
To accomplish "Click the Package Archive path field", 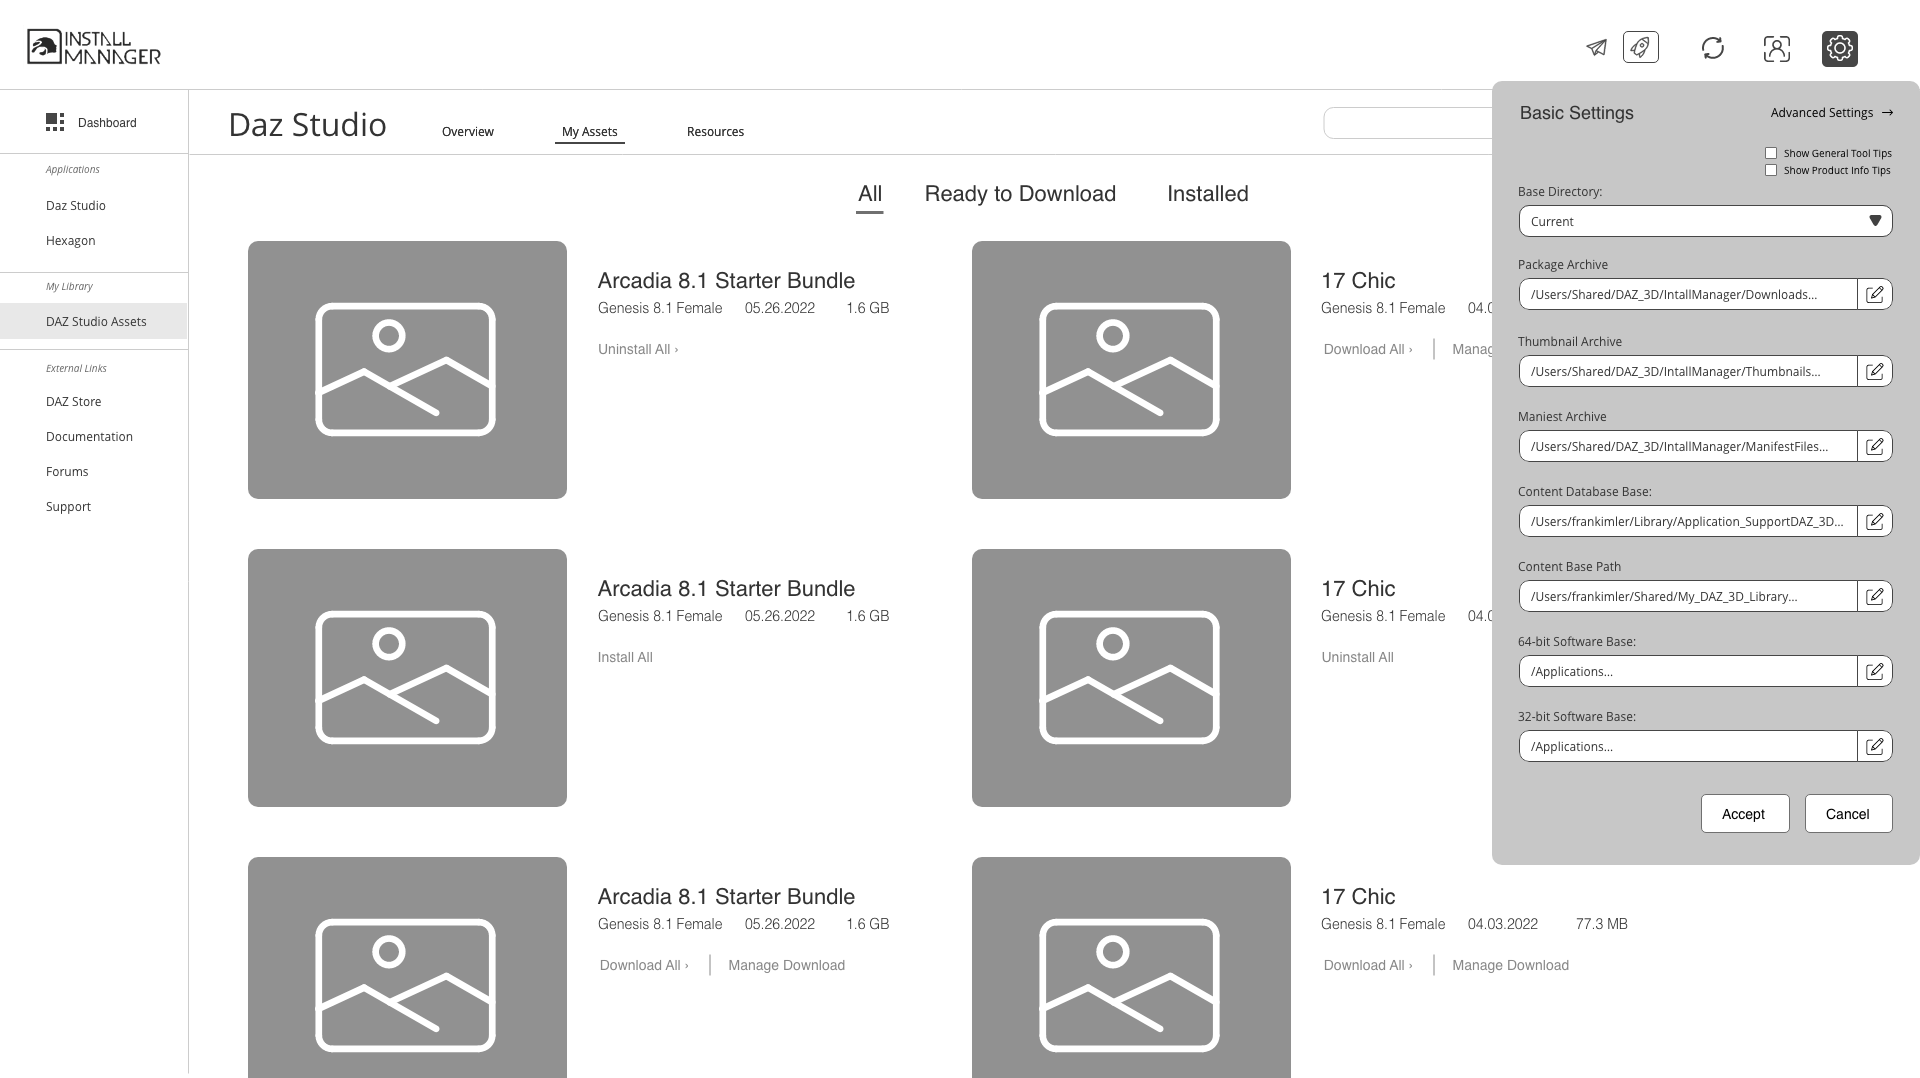I will [1688, 294].
